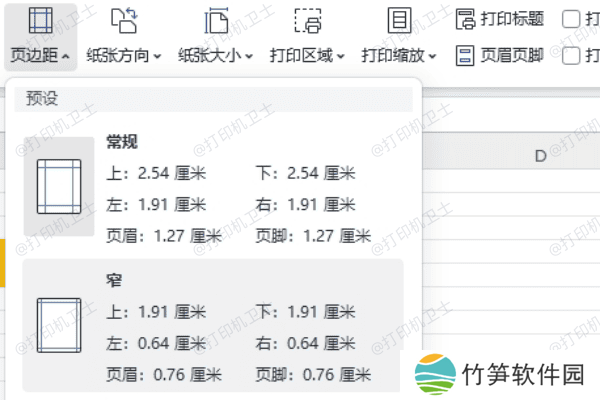Click 左: 0.64 厘米 value
Viewport: 600px width, 400px height.
tap(156, 343)
